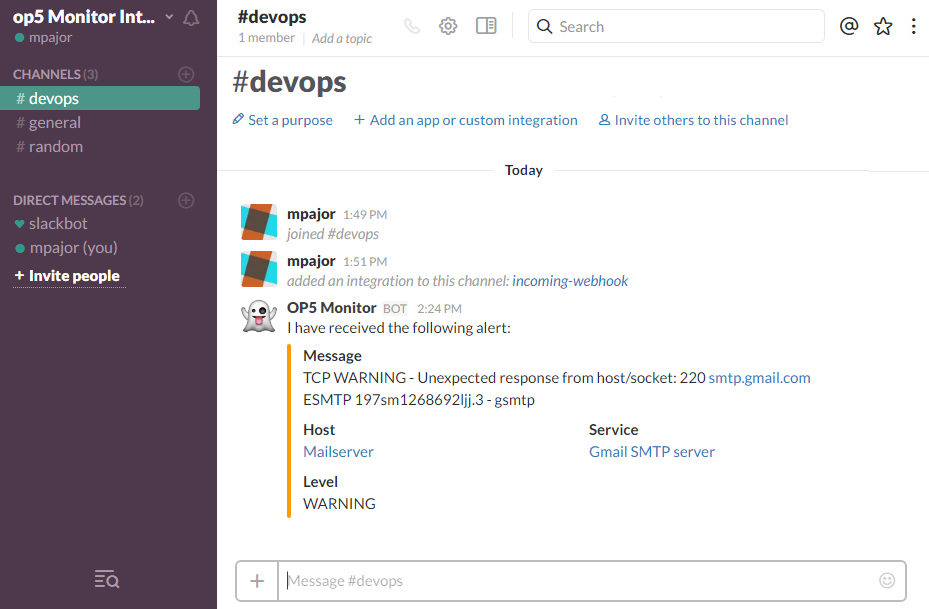Screen dimensions: 929x609
Task: Click mpajor avatar on integration message
Action: click(259, 269)
